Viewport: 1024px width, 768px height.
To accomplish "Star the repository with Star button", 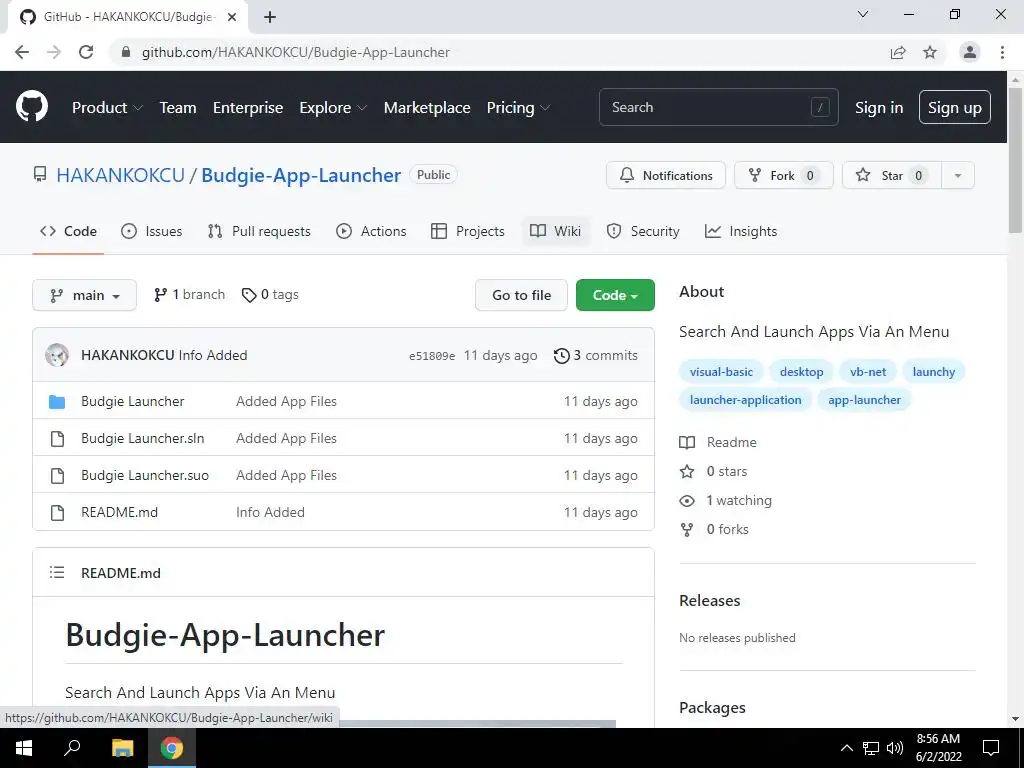I will point(892,175).
